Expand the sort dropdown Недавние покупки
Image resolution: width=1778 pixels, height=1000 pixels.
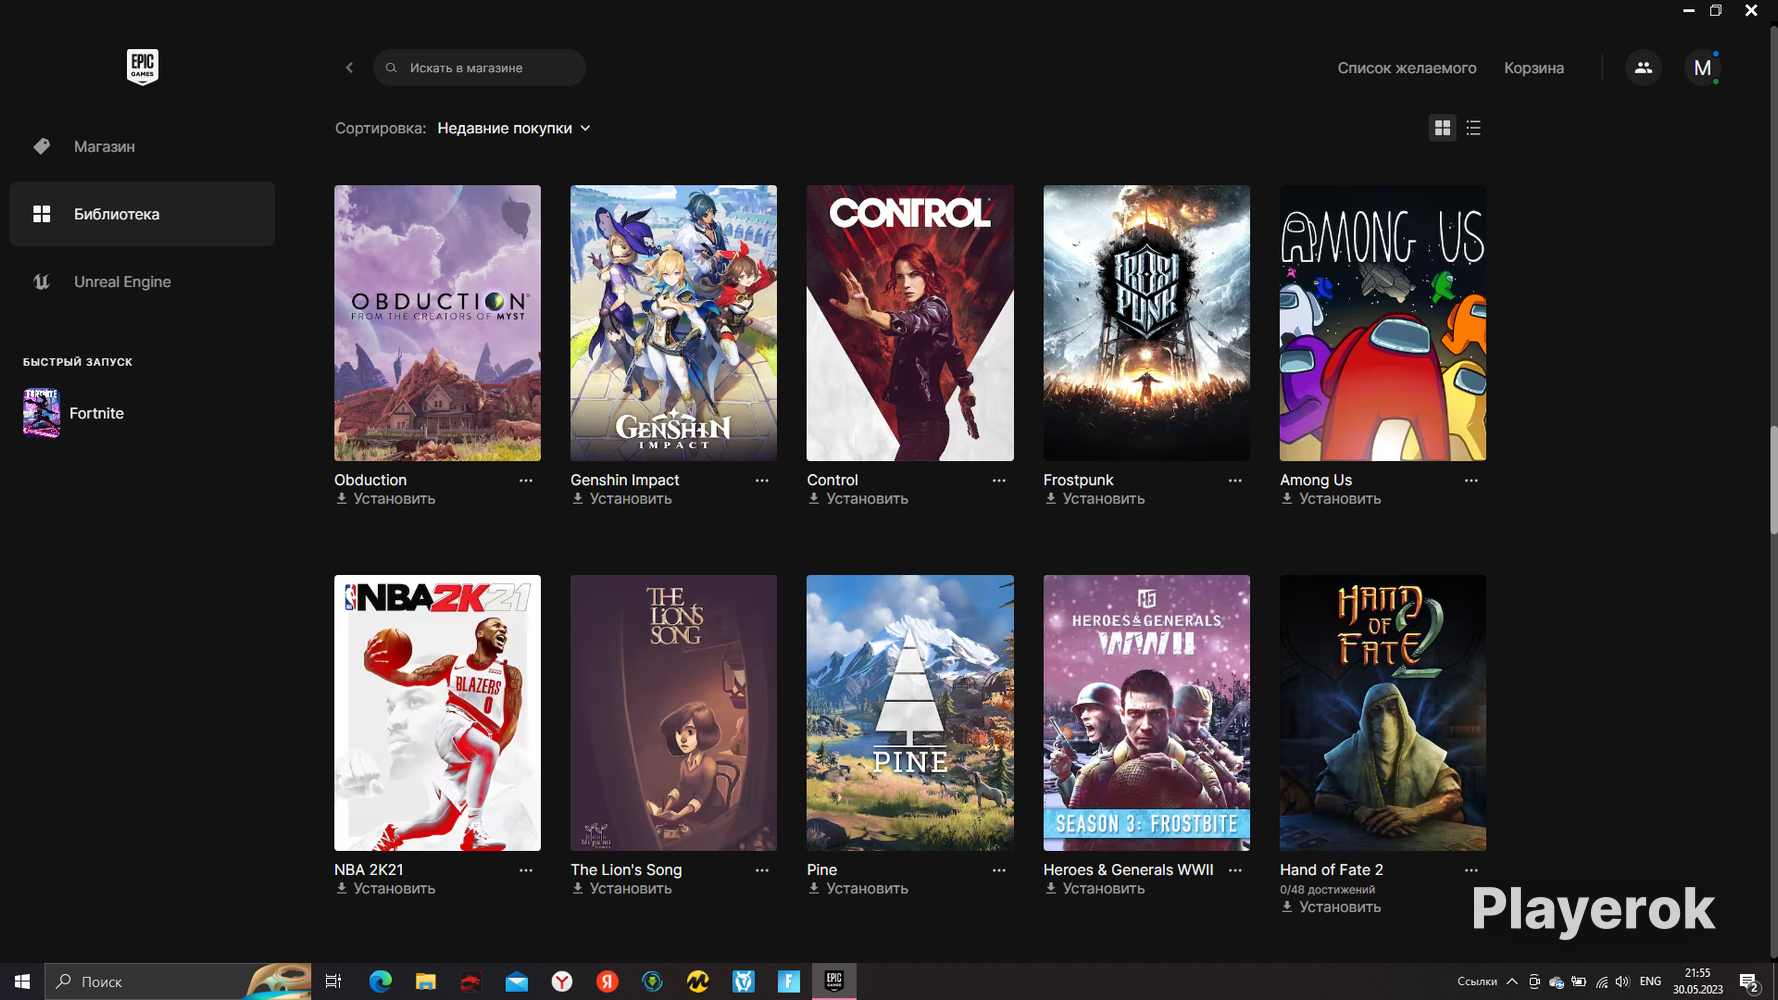[x=514, y=128]
